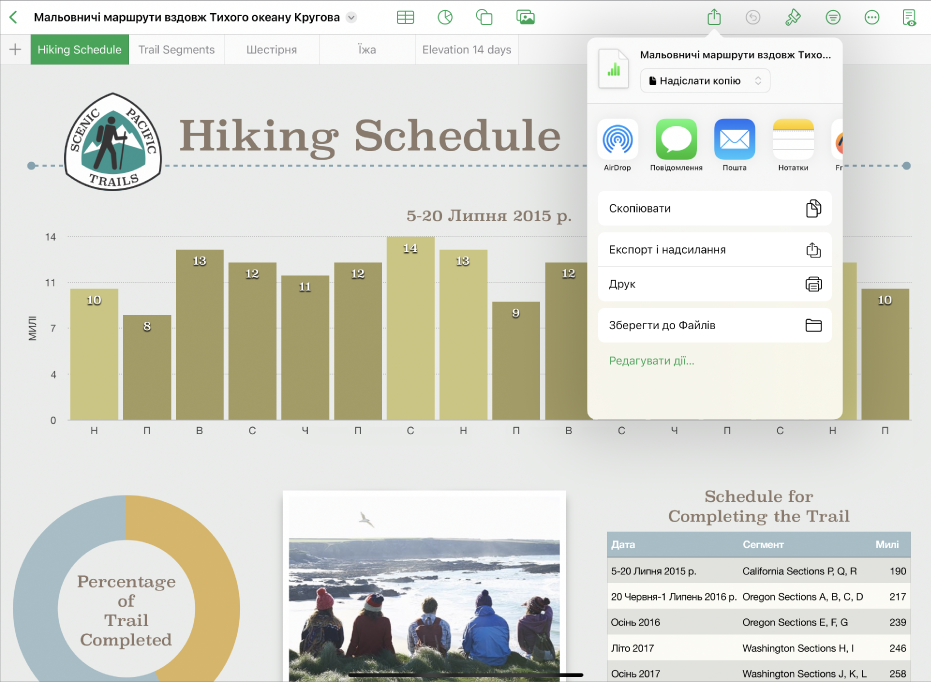931x684 pixels.
Task: Tap the Undo button
Action: (753, 17)
